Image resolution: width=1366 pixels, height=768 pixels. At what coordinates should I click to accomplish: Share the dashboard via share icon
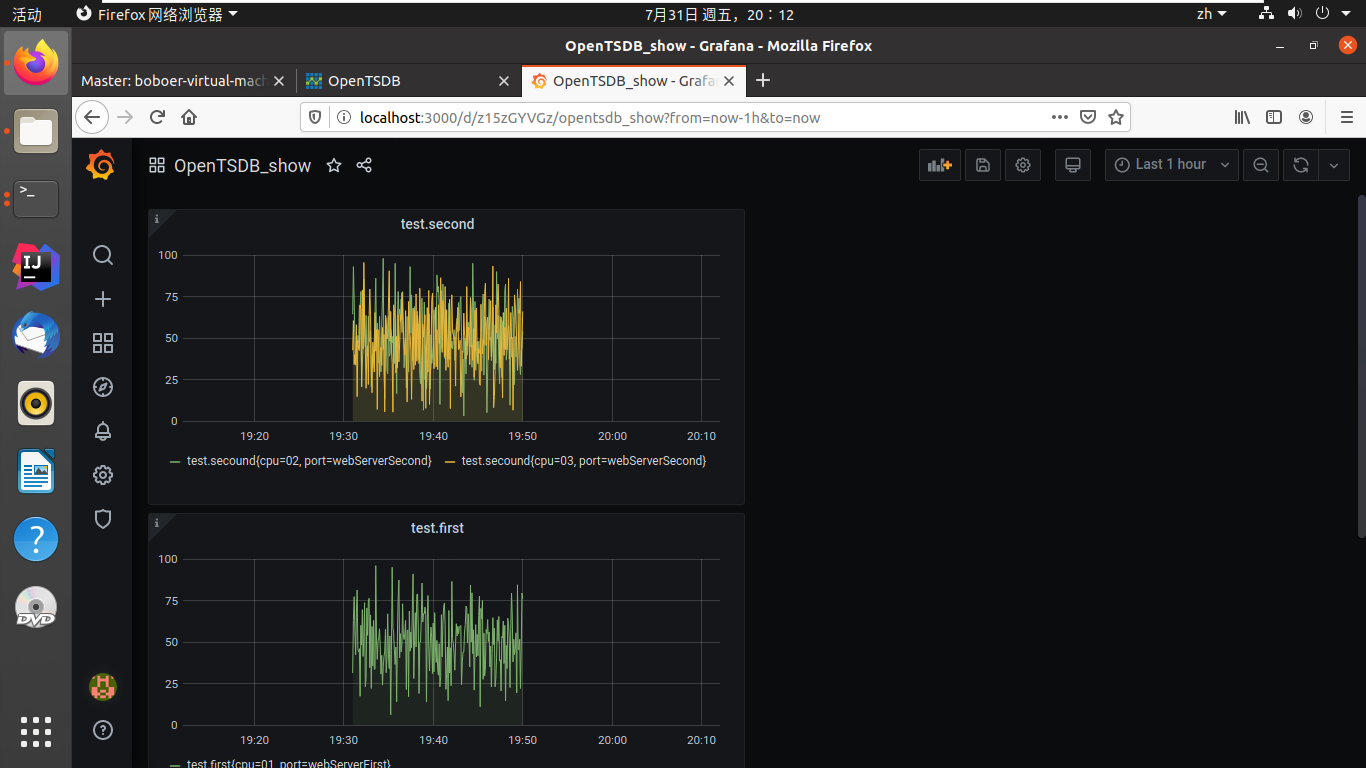pyautogui.click(x=364, y=165)
